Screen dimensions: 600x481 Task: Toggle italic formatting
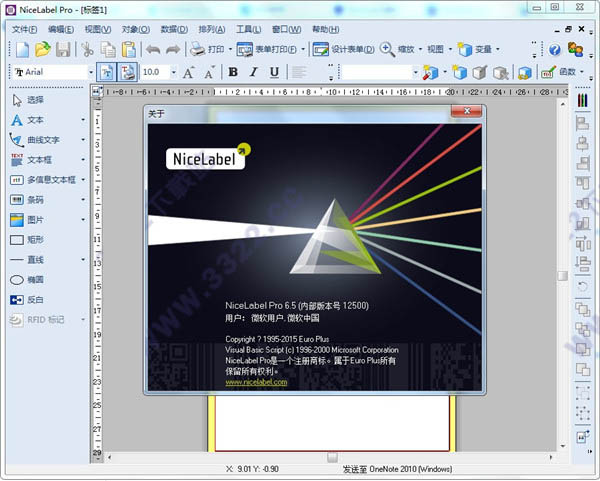point(253,72)
